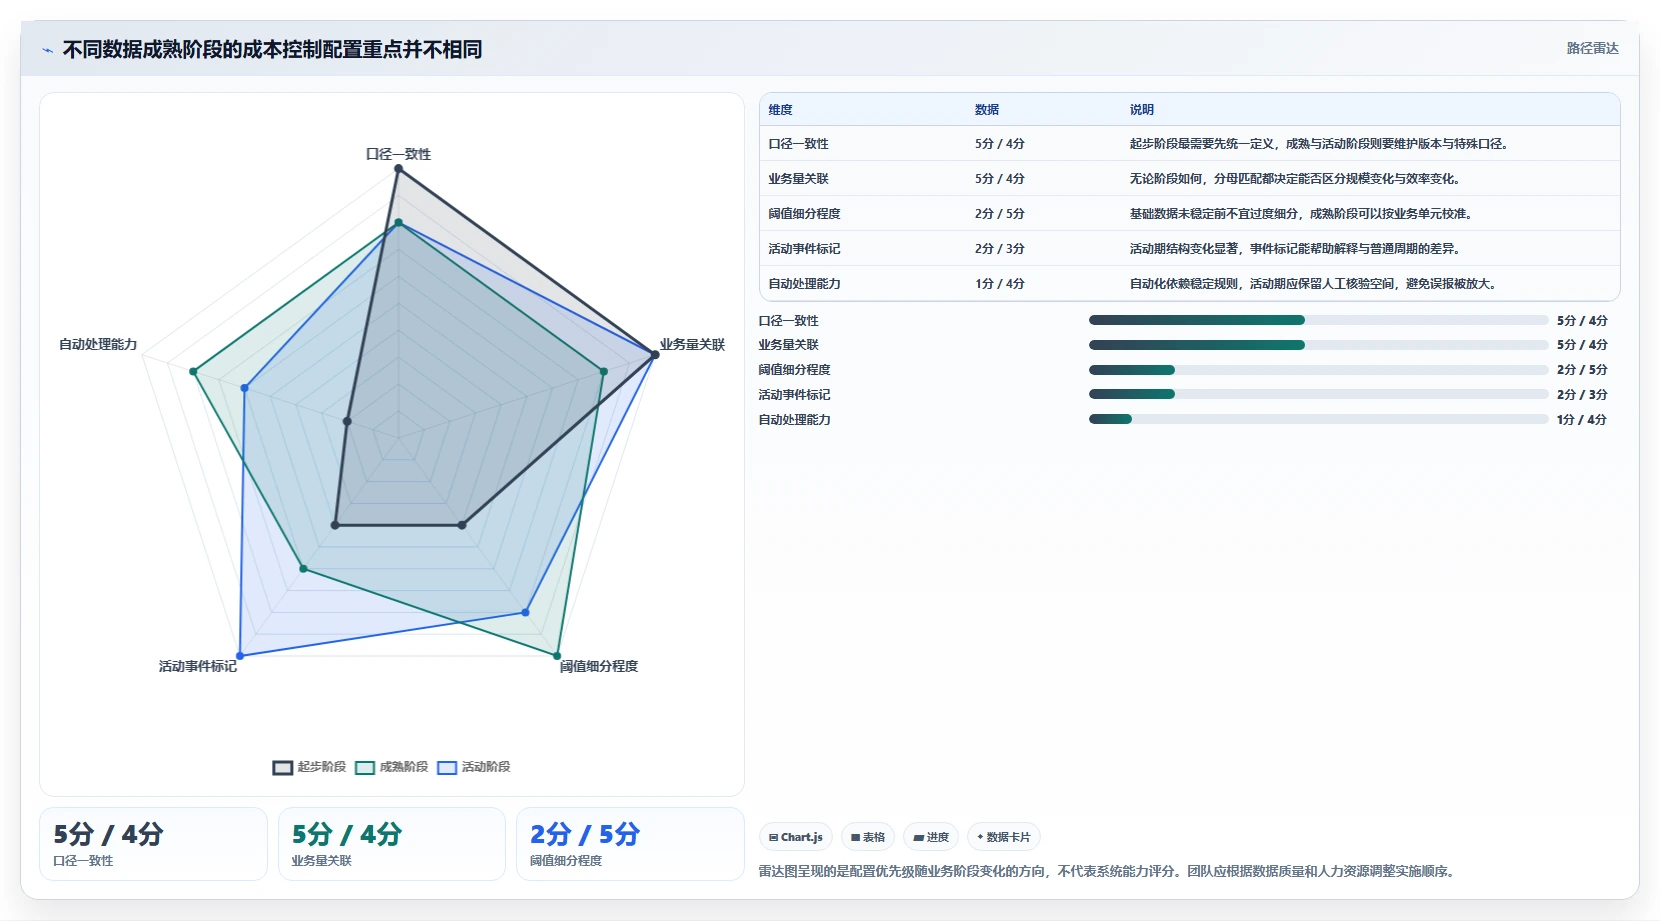The height and width of the screenshot is (921, 1660).
Task: Click the 口径一致性 progress bar
Action: click(x=1318, y=320)
